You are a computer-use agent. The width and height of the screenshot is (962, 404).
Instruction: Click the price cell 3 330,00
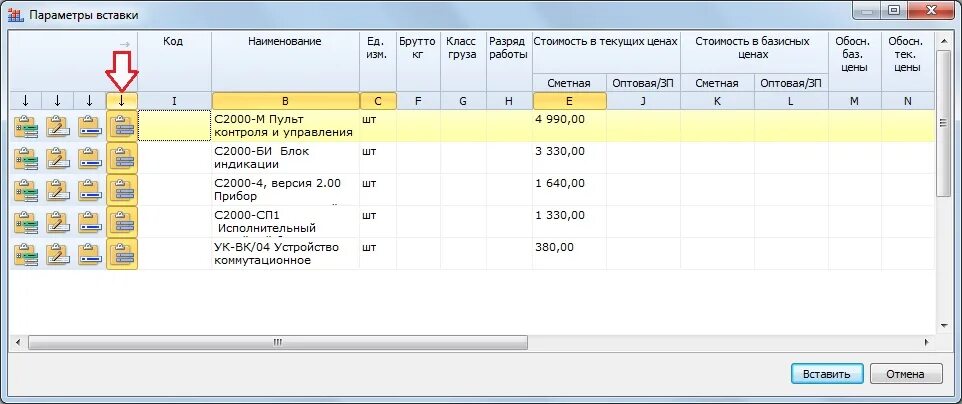pos(569,158)
